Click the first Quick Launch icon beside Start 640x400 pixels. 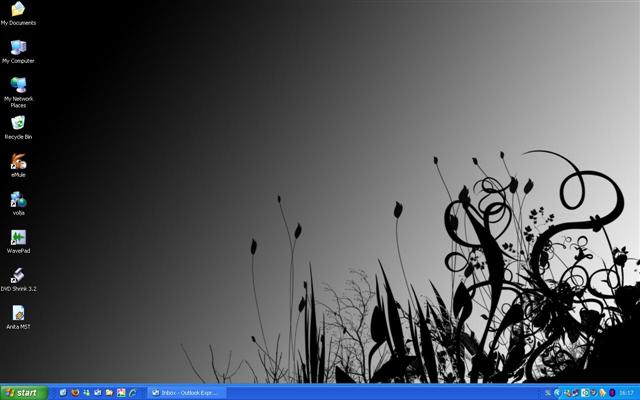click(x=63, y=393)
